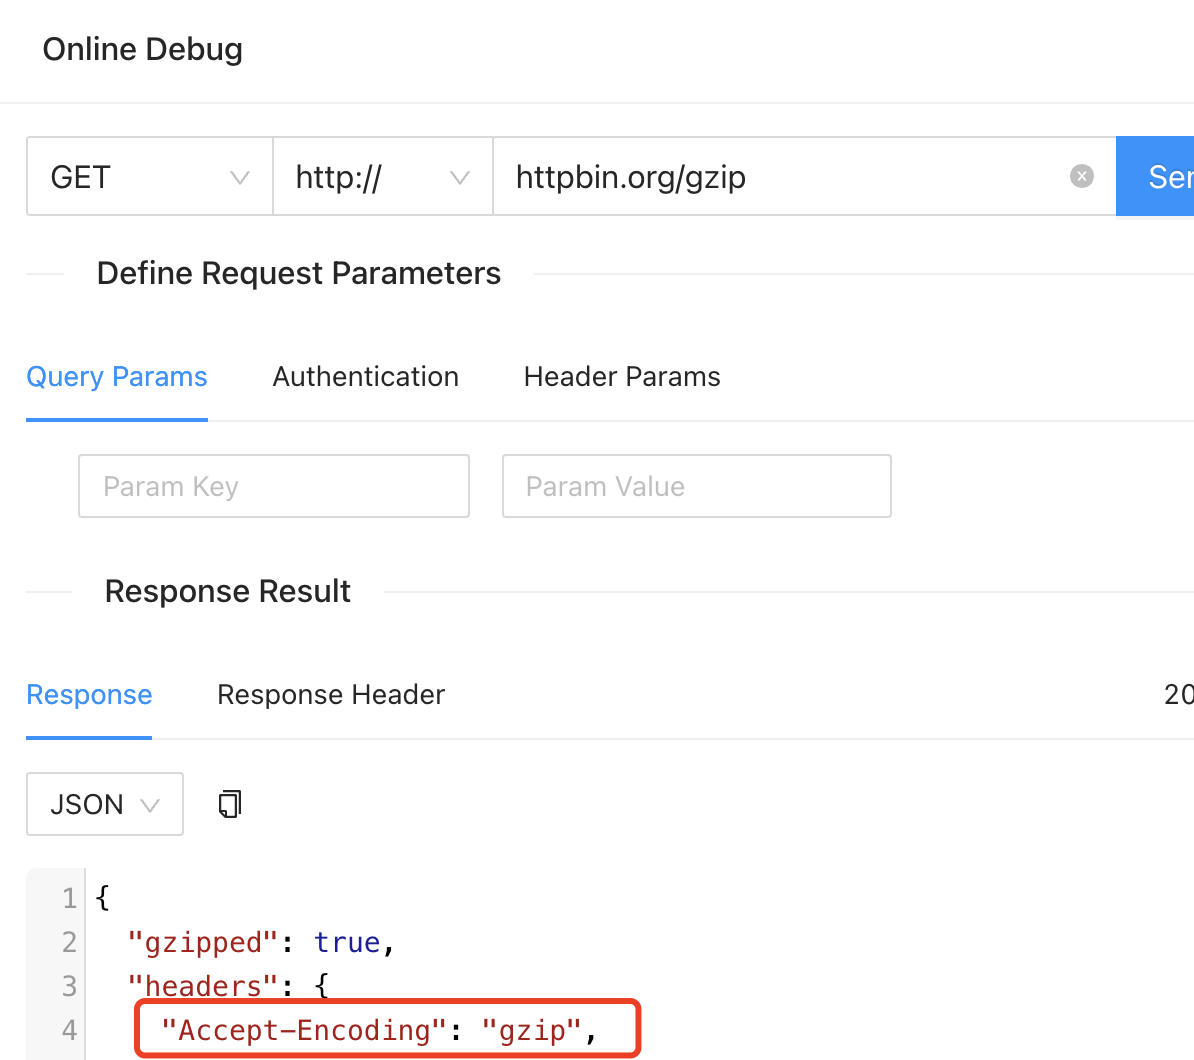This screenshot has width=1194, height=1060.
Task: Click the Response Result heading
Action: (228, 592)
